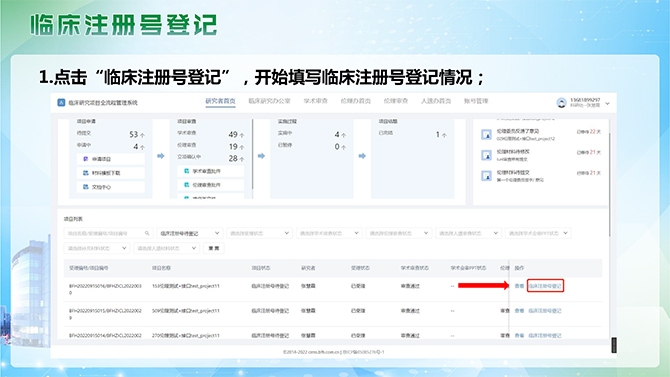Viewport: 670px width, 377px height.
Task: Open the user account chevron menu
Action: pyautogui.click(x=608, y=103)
